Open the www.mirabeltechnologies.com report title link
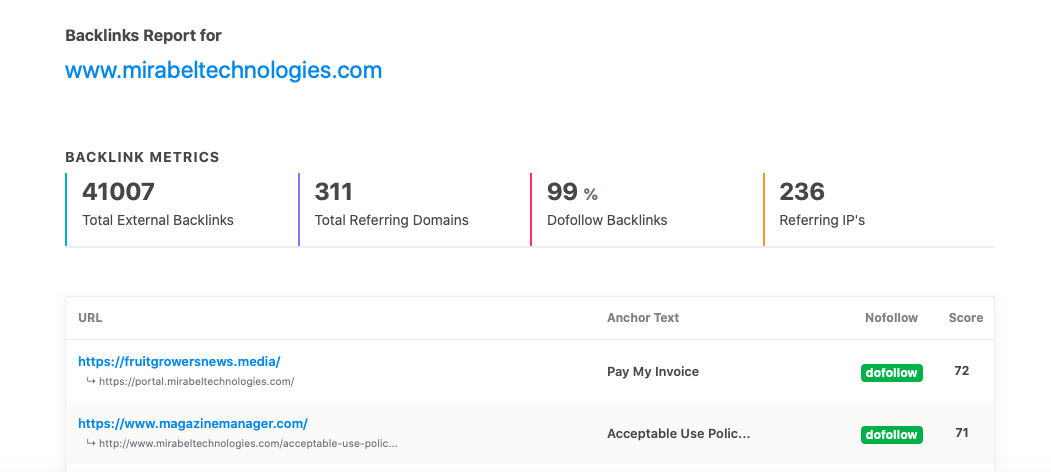 point(223,71)
